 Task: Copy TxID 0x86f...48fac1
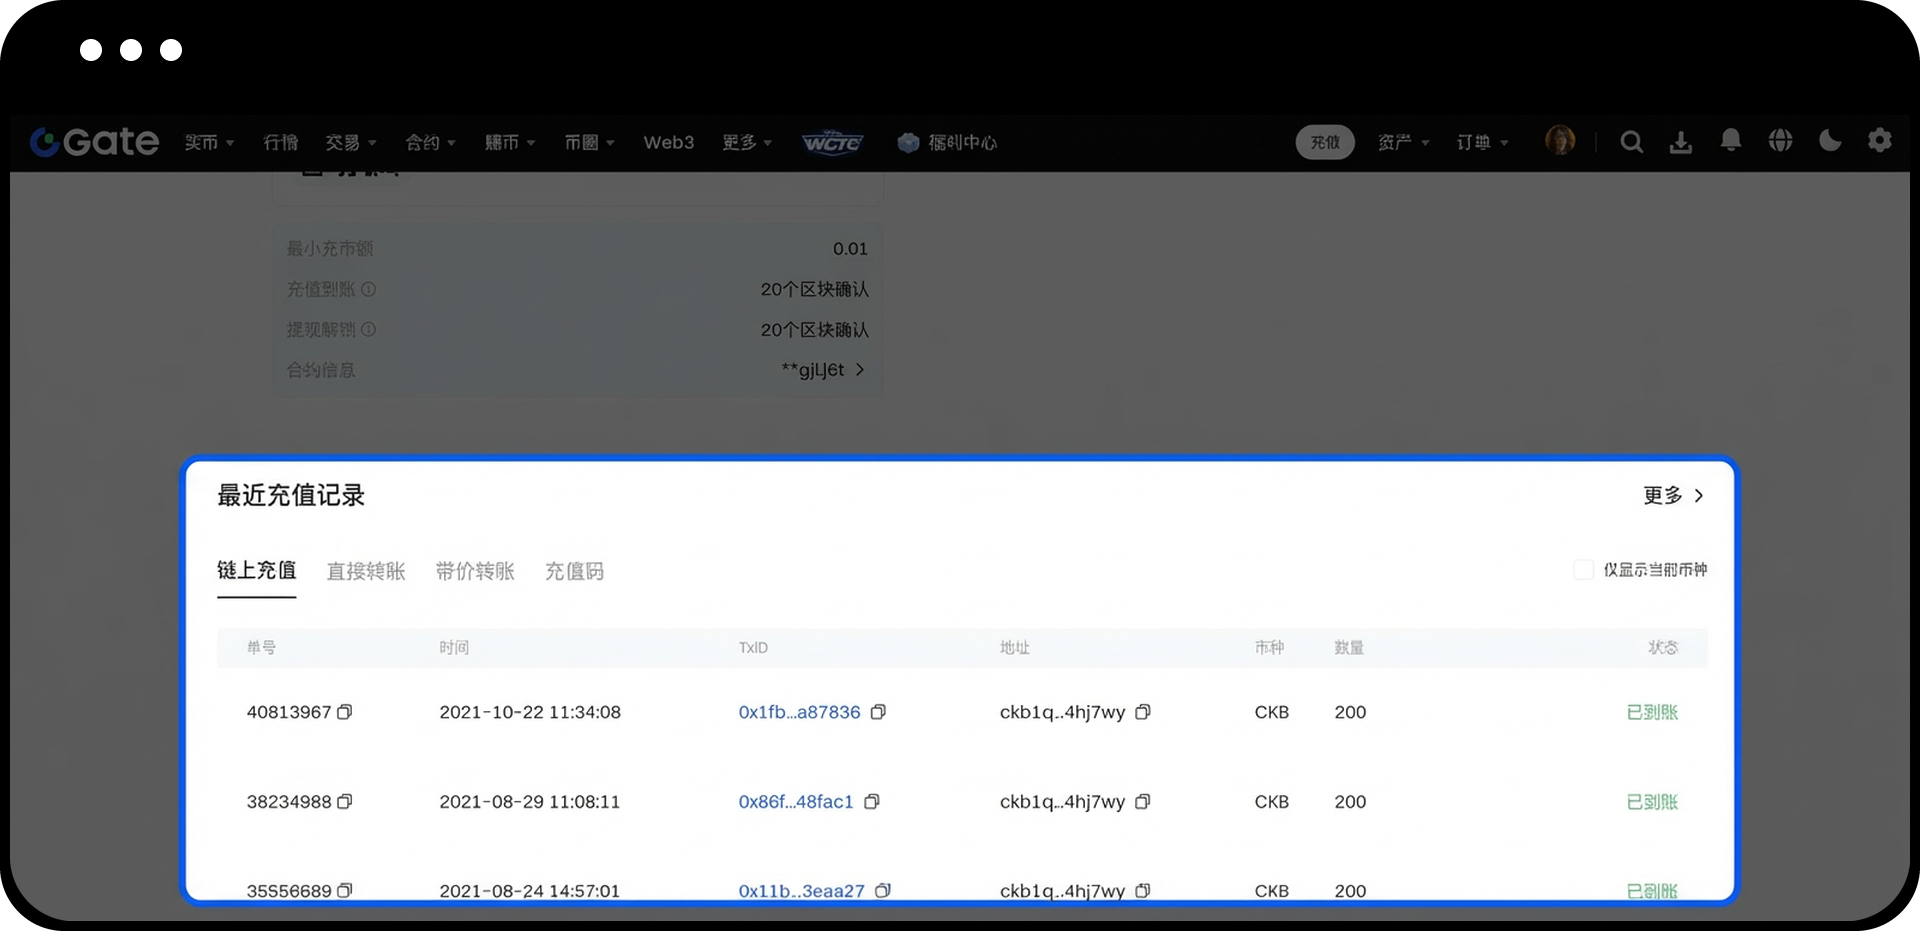pos(872,802)
